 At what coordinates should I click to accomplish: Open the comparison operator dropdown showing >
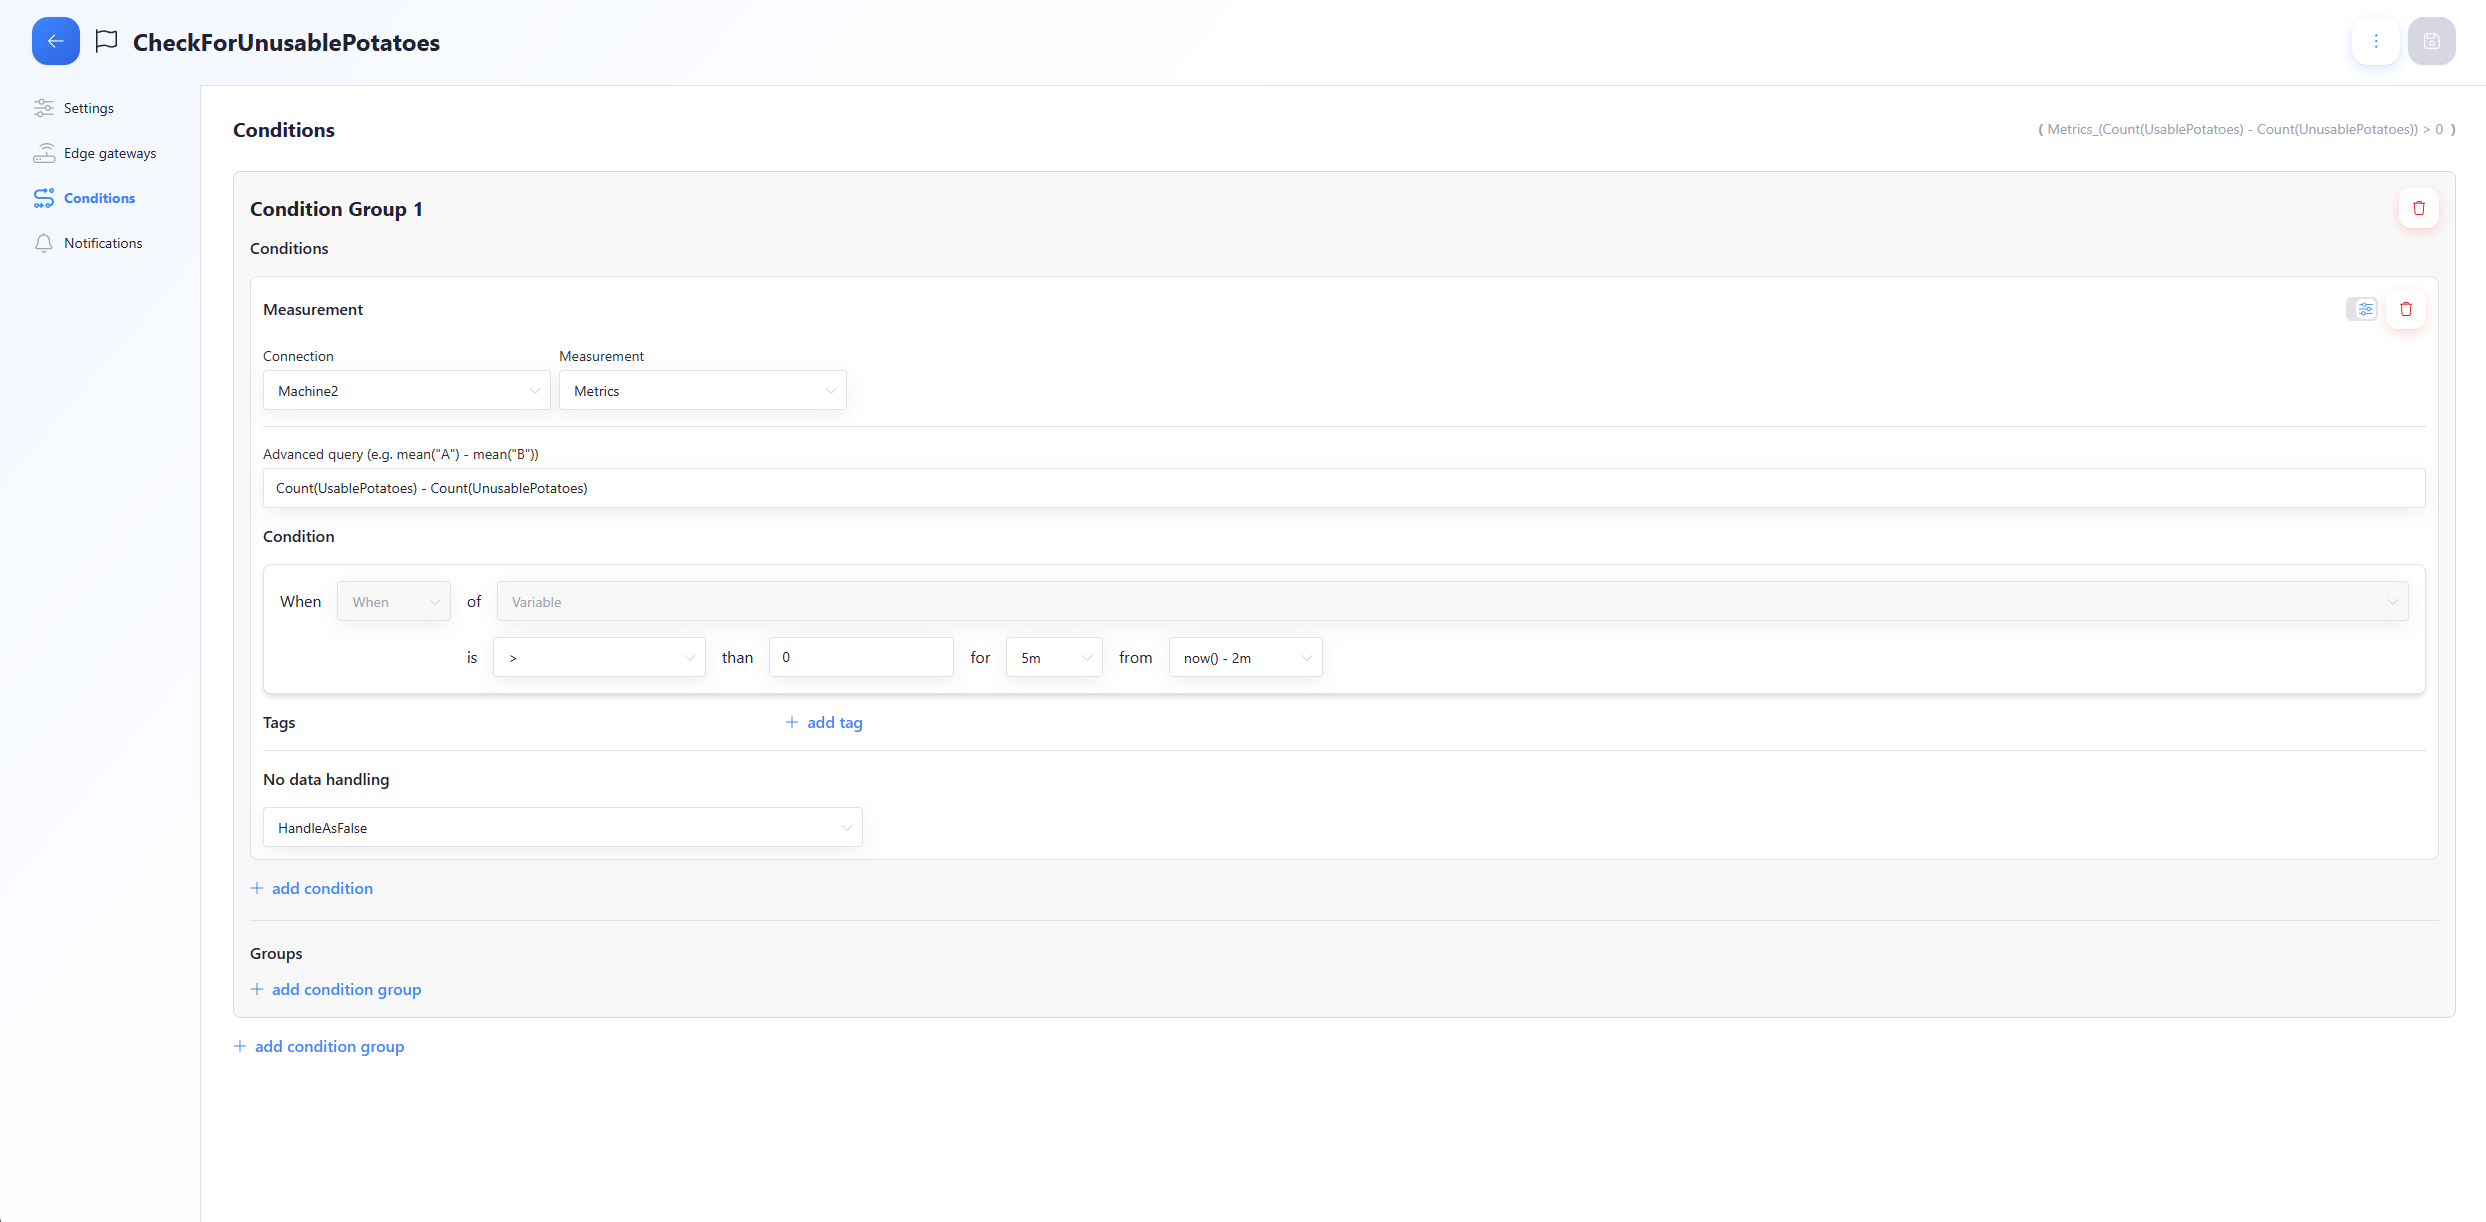[x=600, y=657]
